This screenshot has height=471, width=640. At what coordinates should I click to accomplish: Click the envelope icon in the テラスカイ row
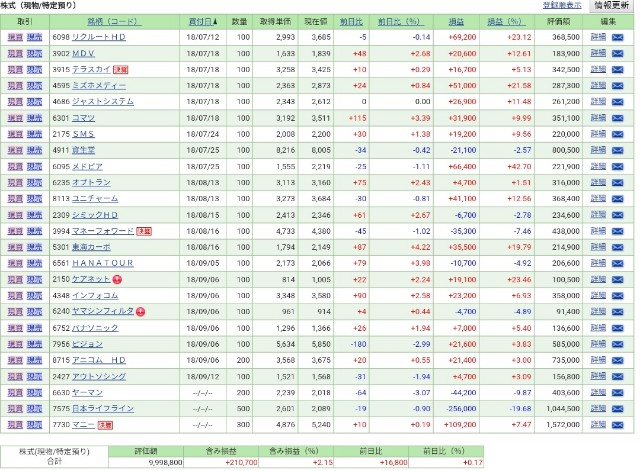coord(617,70)
